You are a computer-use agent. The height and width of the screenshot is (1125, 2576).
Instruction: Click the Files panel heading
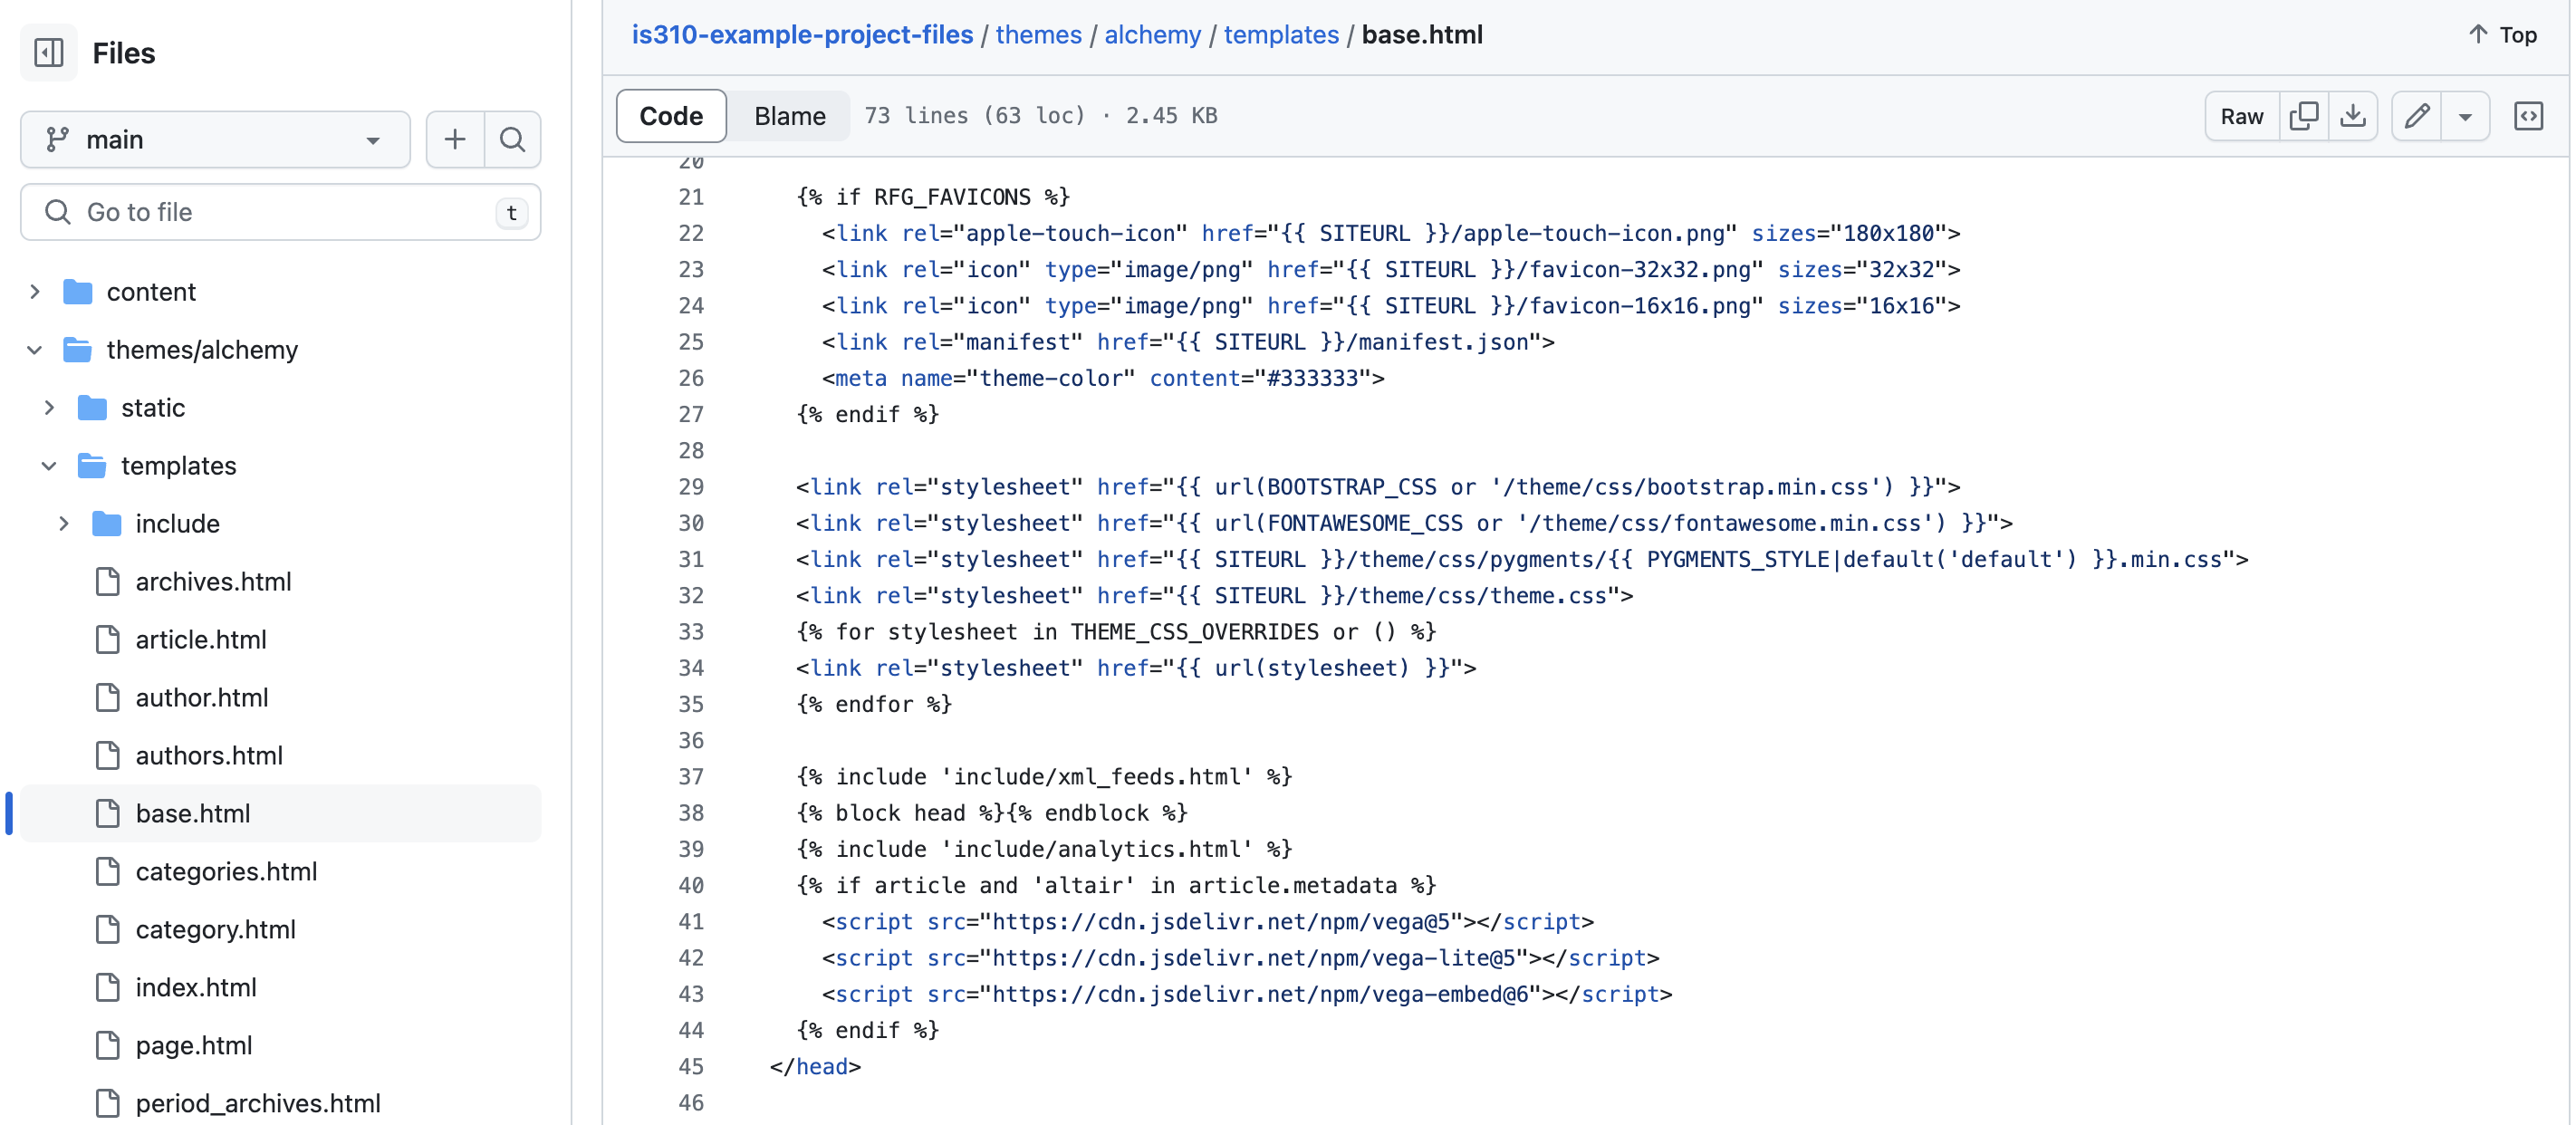124,53
